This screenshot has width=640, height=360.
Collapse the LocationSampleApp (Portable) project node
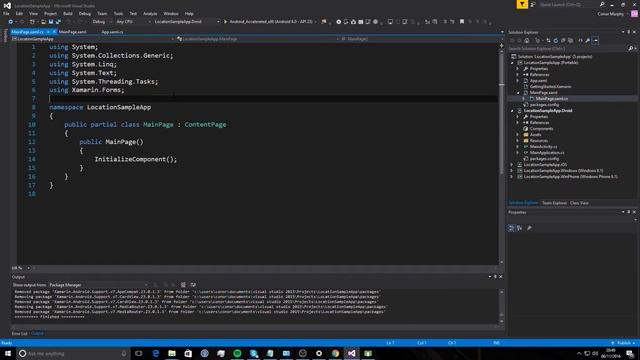coord(512,63)
